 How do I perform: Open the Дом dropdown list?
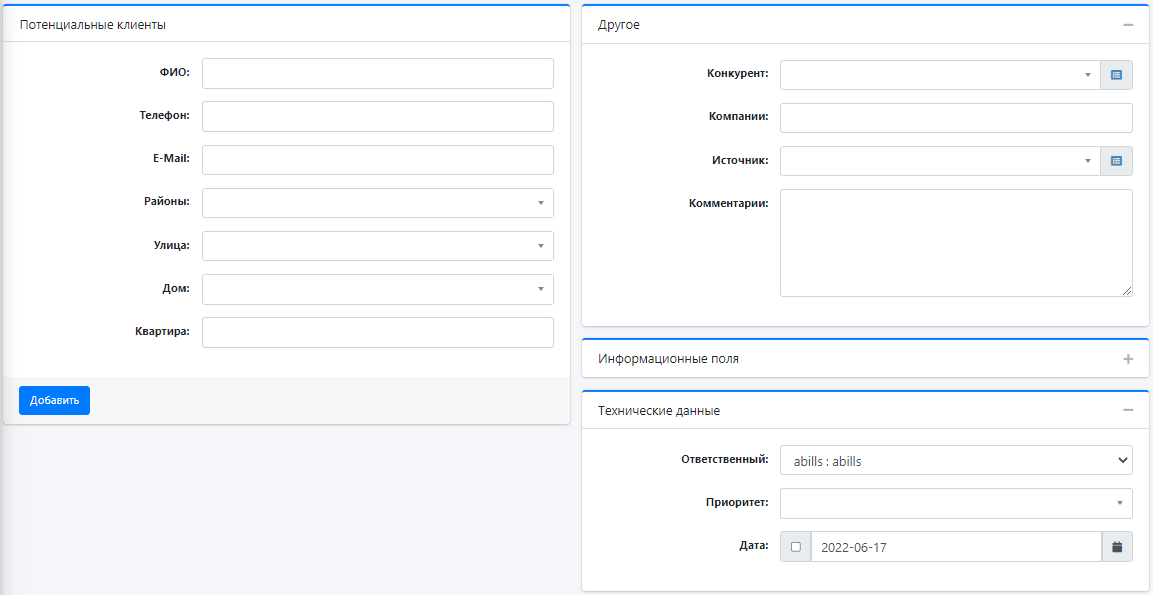pyautogui.click(x=378, y=289)
